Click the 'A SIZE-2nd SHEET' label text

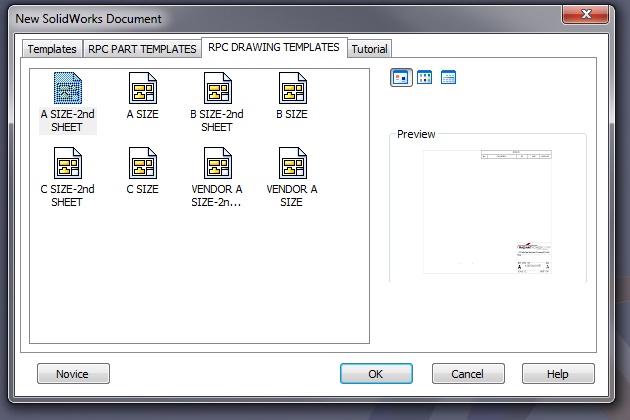tap(68, 121)
